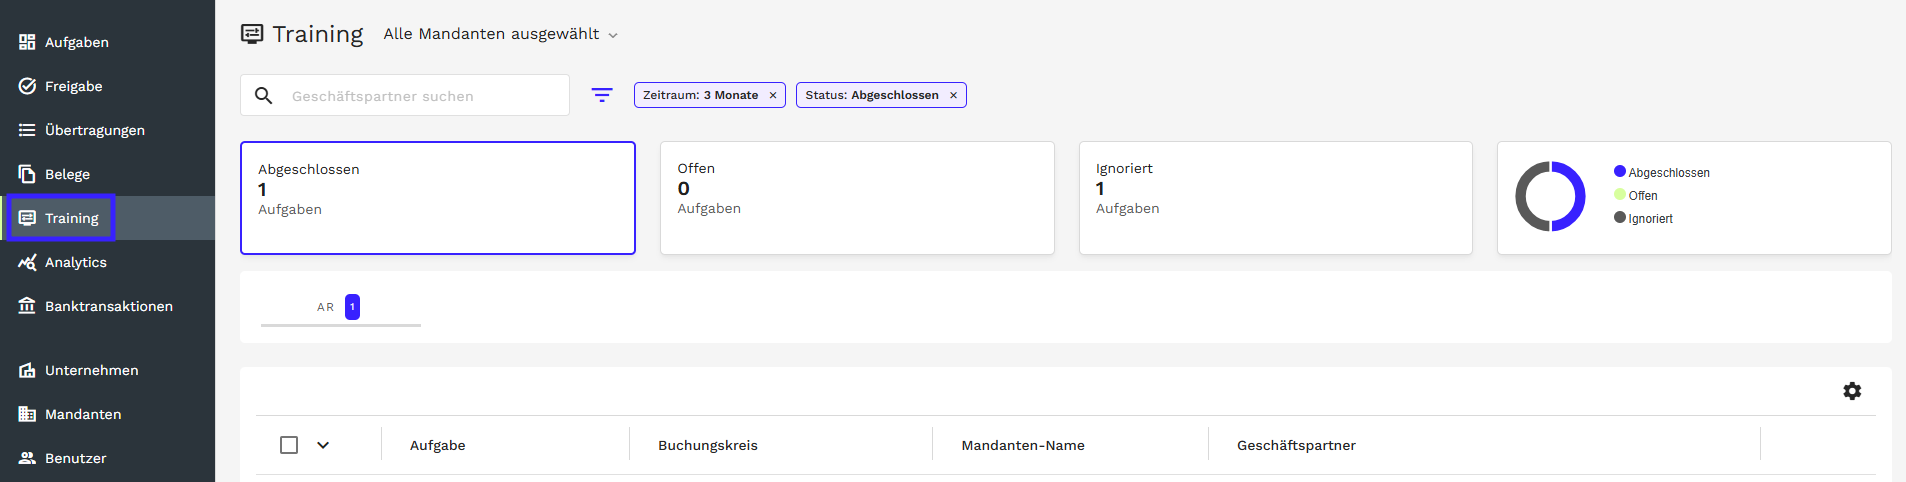Open the selection chevron next to the checkbox

tap(323, 445)
